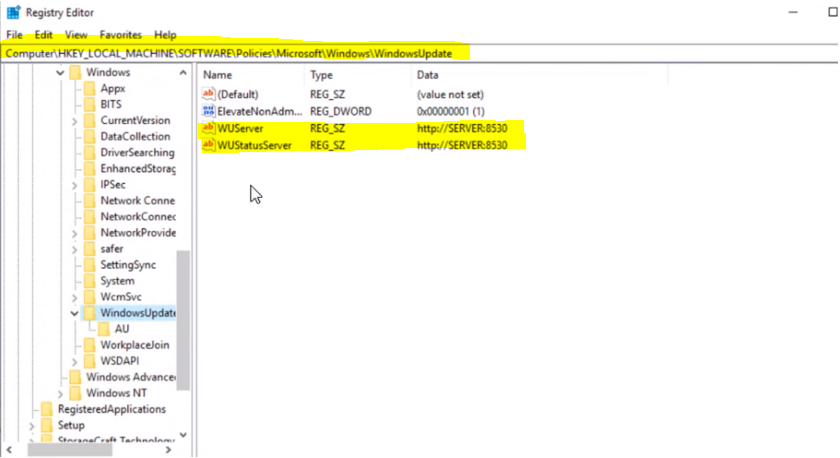840x458 pixels.
Task: Expand the Windows NT key
Action: 60,394
